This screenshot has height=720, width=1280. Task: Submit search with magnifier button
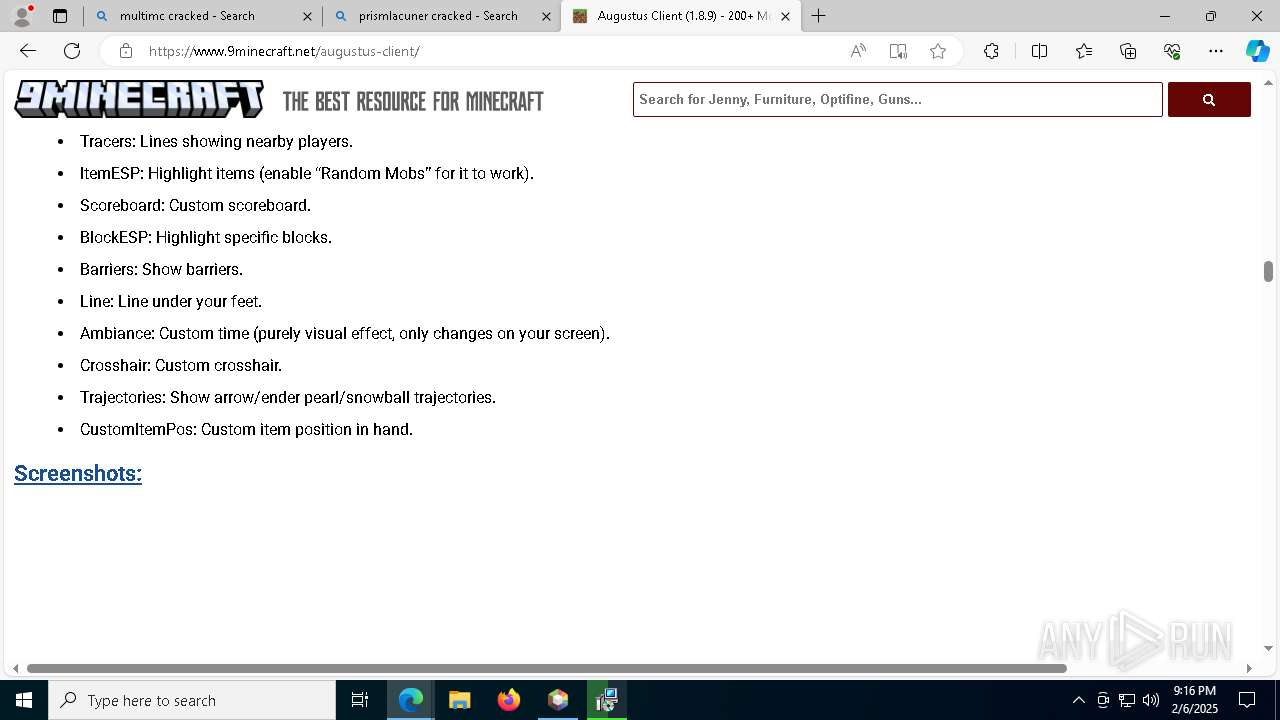click(x=1209, y=99)
